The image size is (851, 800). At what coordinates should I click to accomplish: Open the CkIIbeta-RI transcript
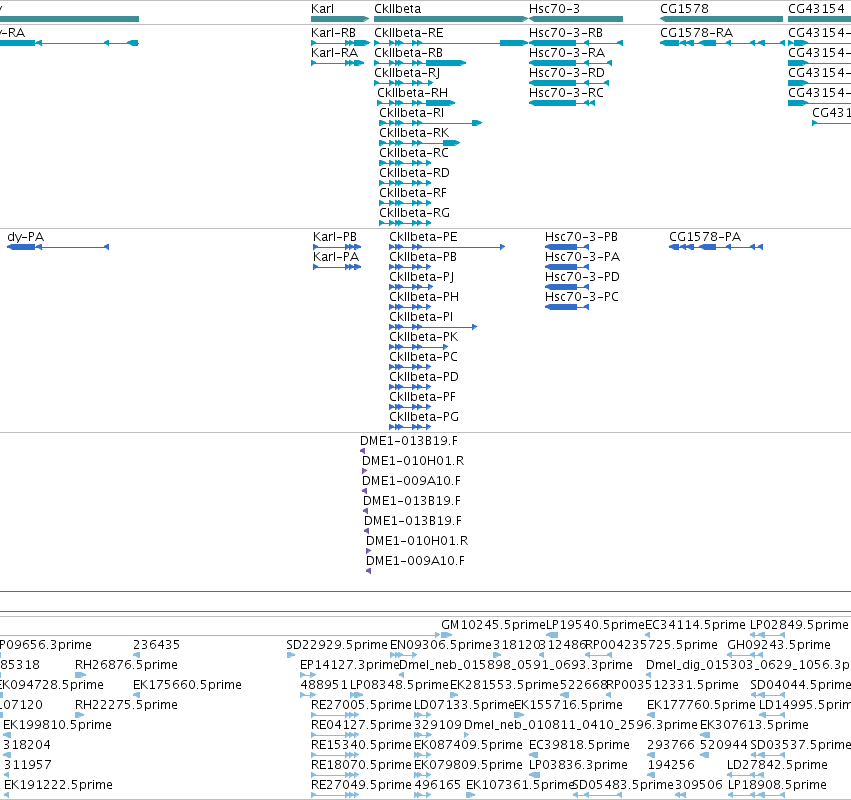pos(411,113)
